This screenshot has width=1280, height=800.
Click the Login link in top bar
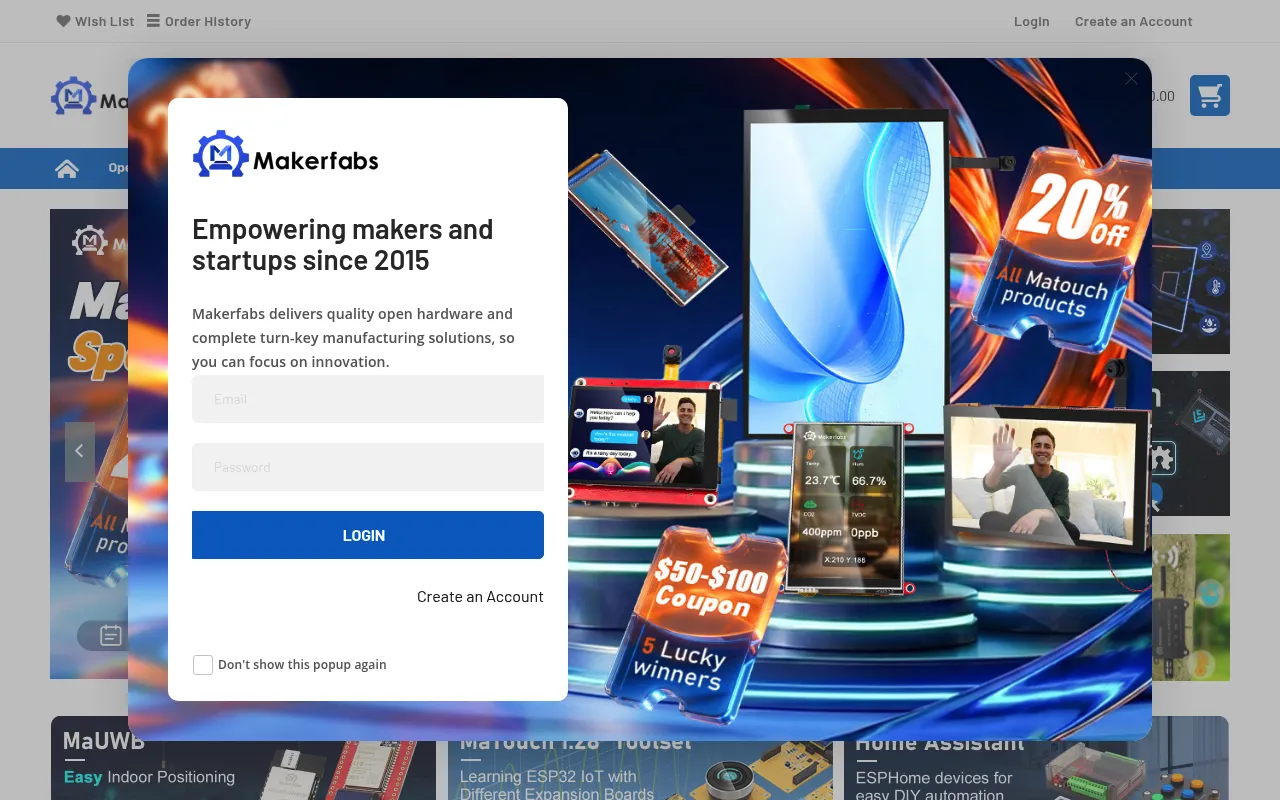click(1032, 21)
